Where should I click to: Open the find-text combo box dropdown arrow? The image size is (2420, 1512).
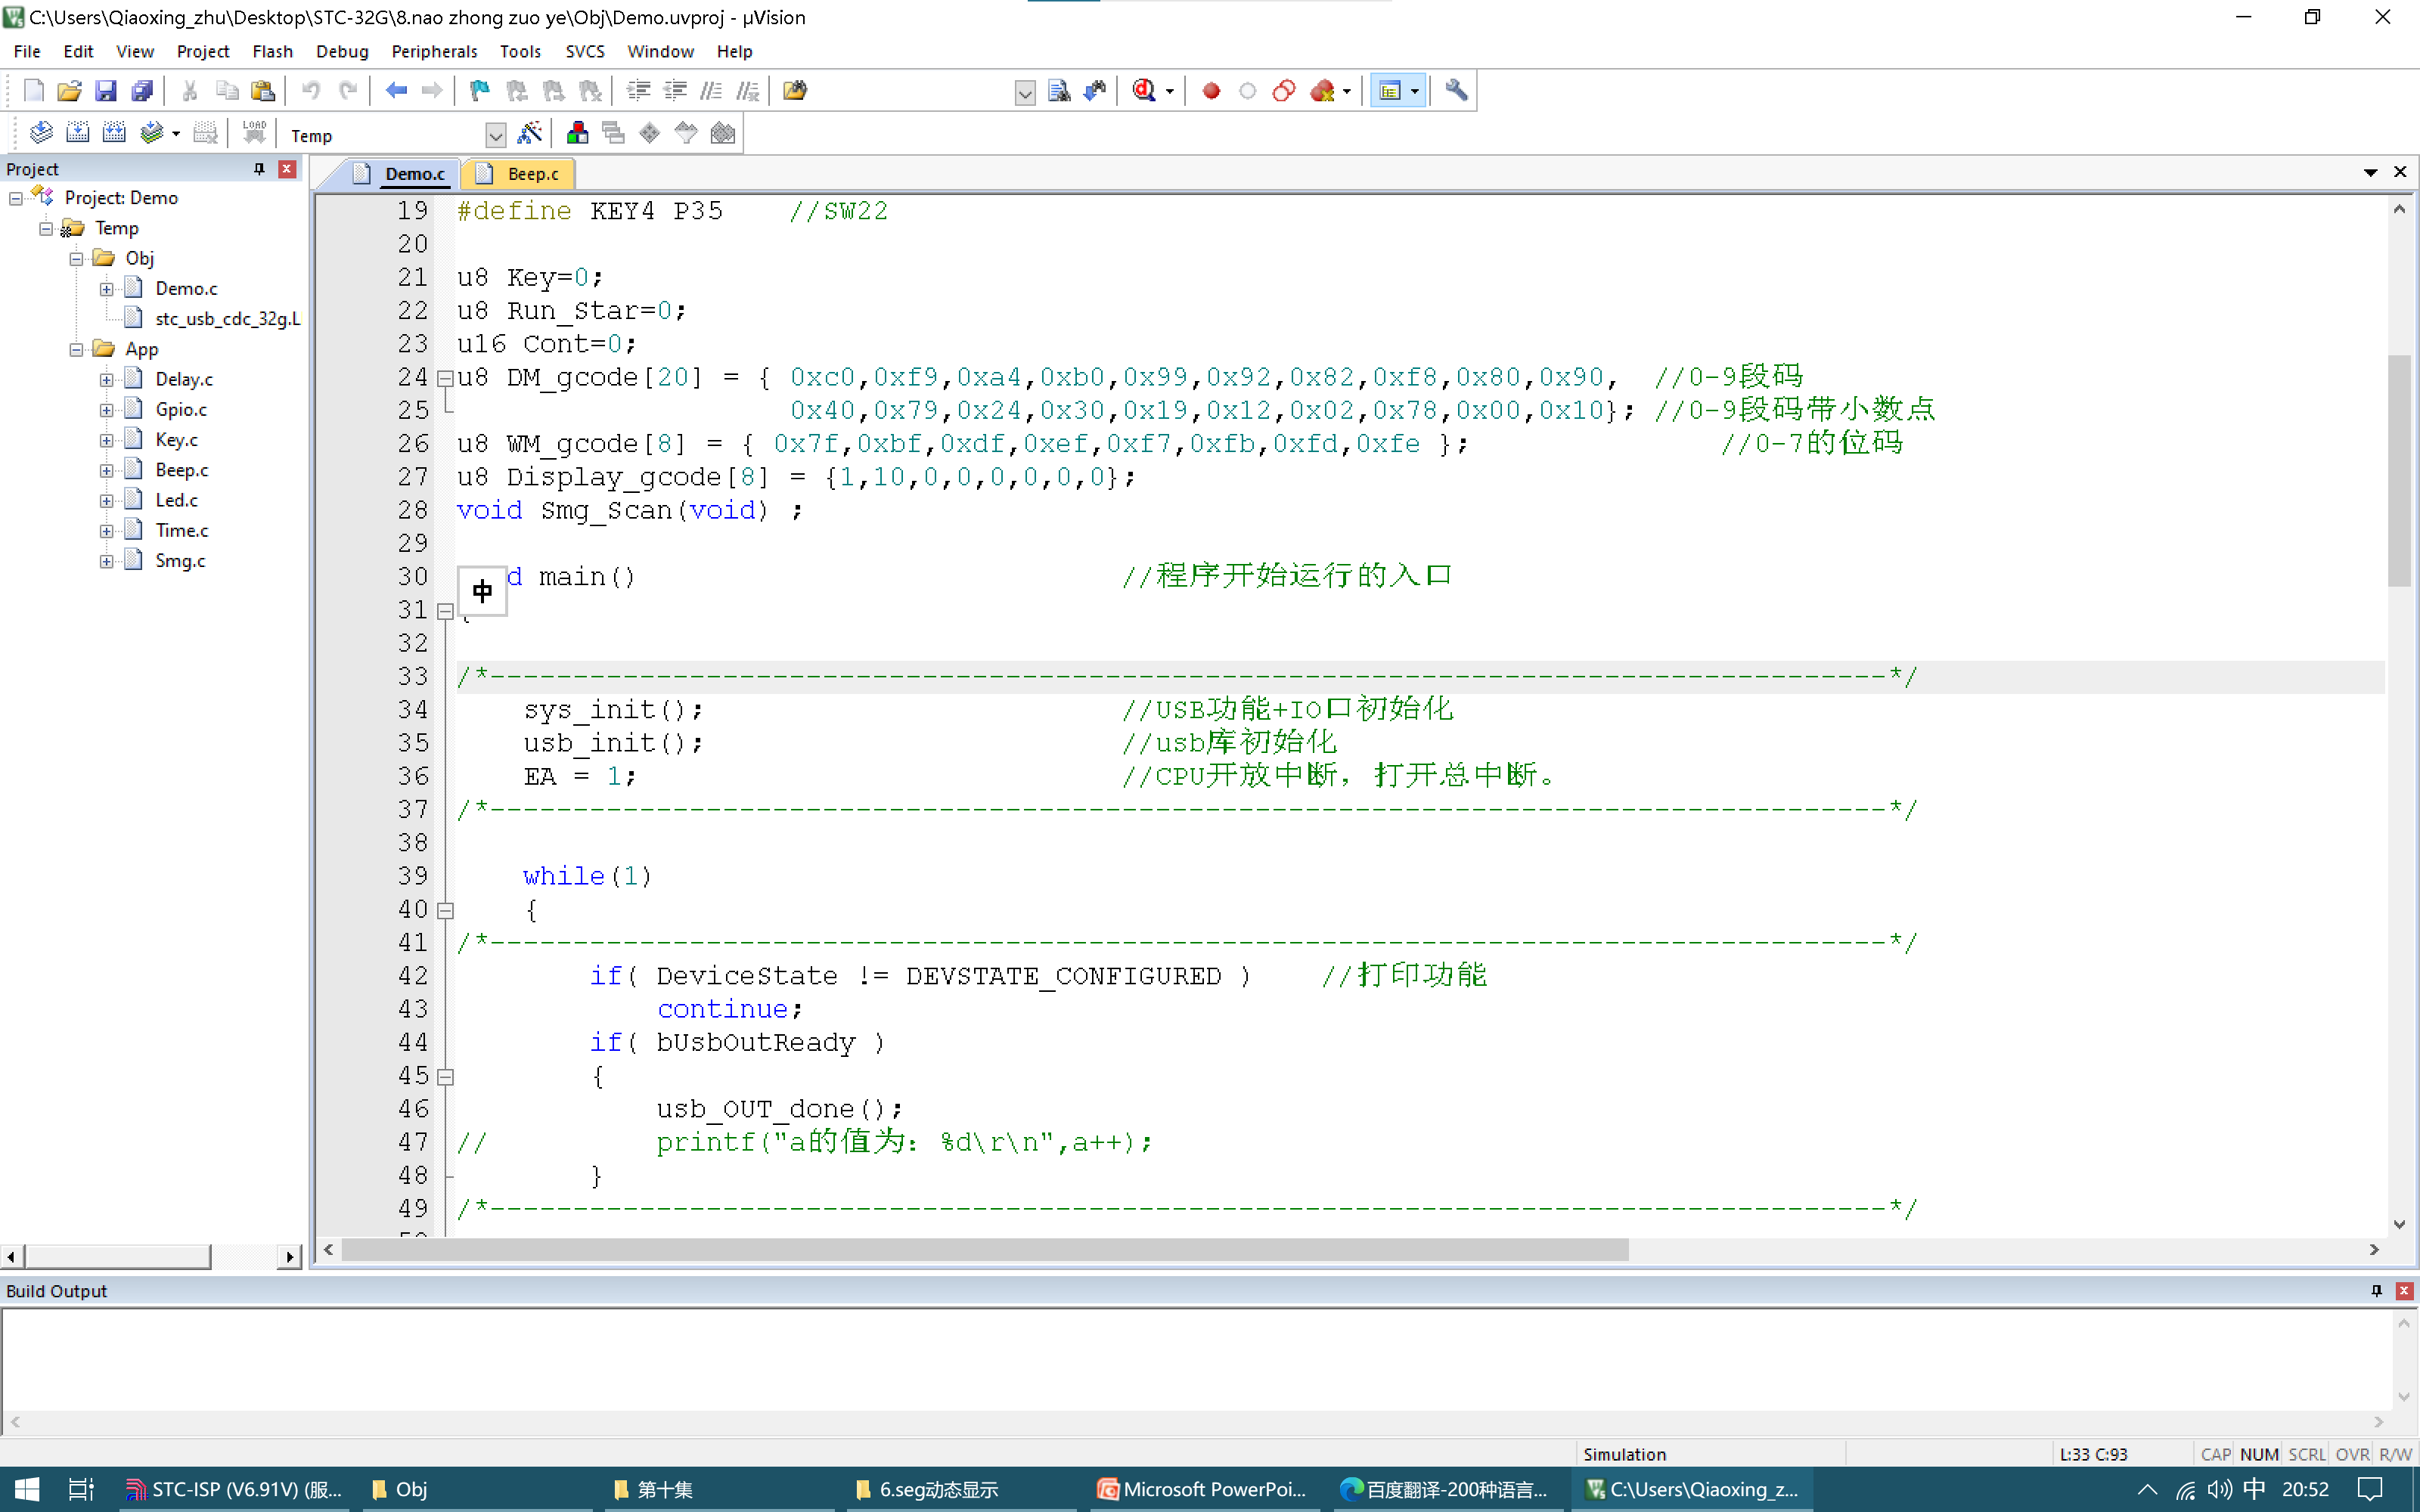click(1025, 93)
